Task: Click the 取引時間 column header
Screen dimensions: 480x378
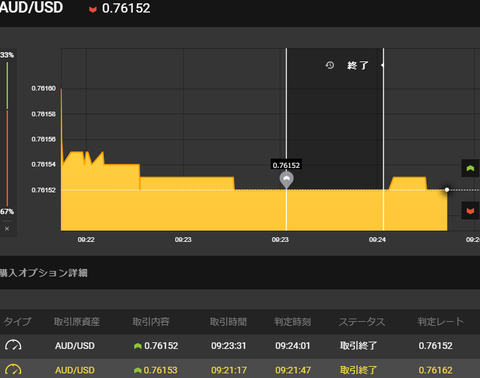Action: coord(228,322)
